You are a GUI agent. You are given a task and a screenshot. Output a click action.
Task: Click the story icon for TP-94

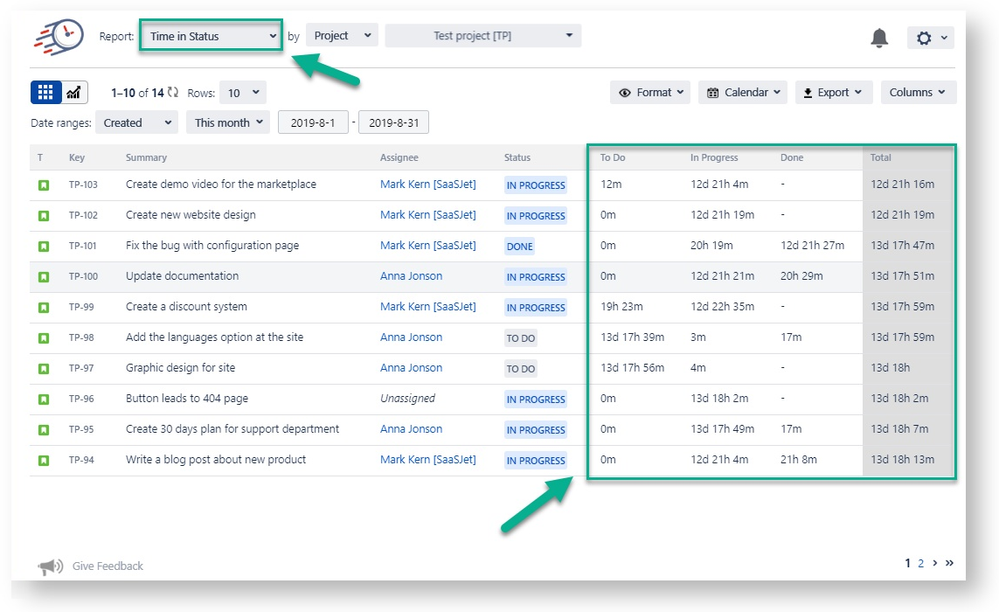tap(43, 460)
